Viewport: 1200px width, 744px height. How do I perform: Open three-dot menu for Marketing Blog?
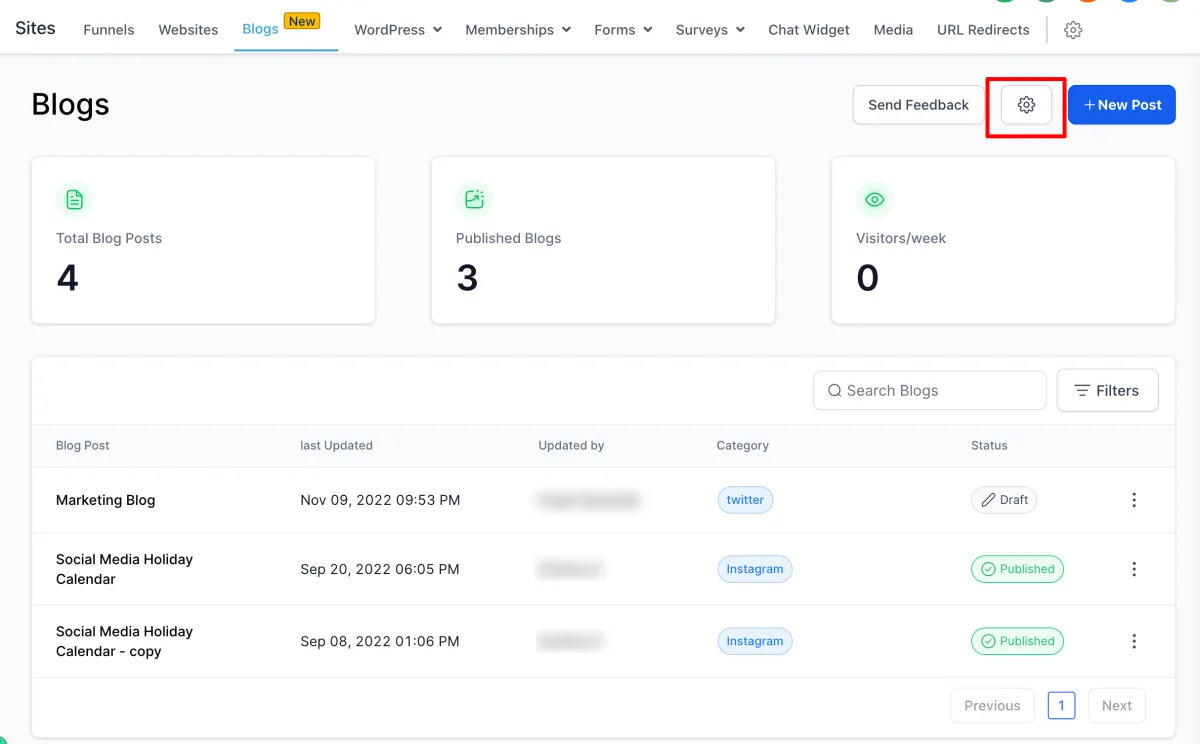(x=1133, y=500)
